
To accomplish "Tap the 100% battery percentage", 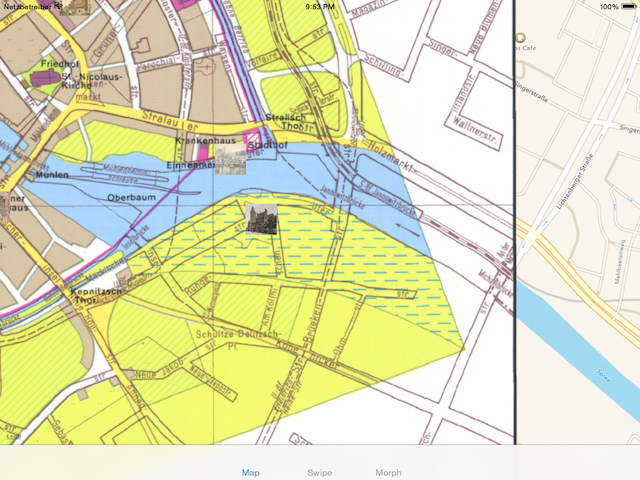I will click(x=609, y=7).
